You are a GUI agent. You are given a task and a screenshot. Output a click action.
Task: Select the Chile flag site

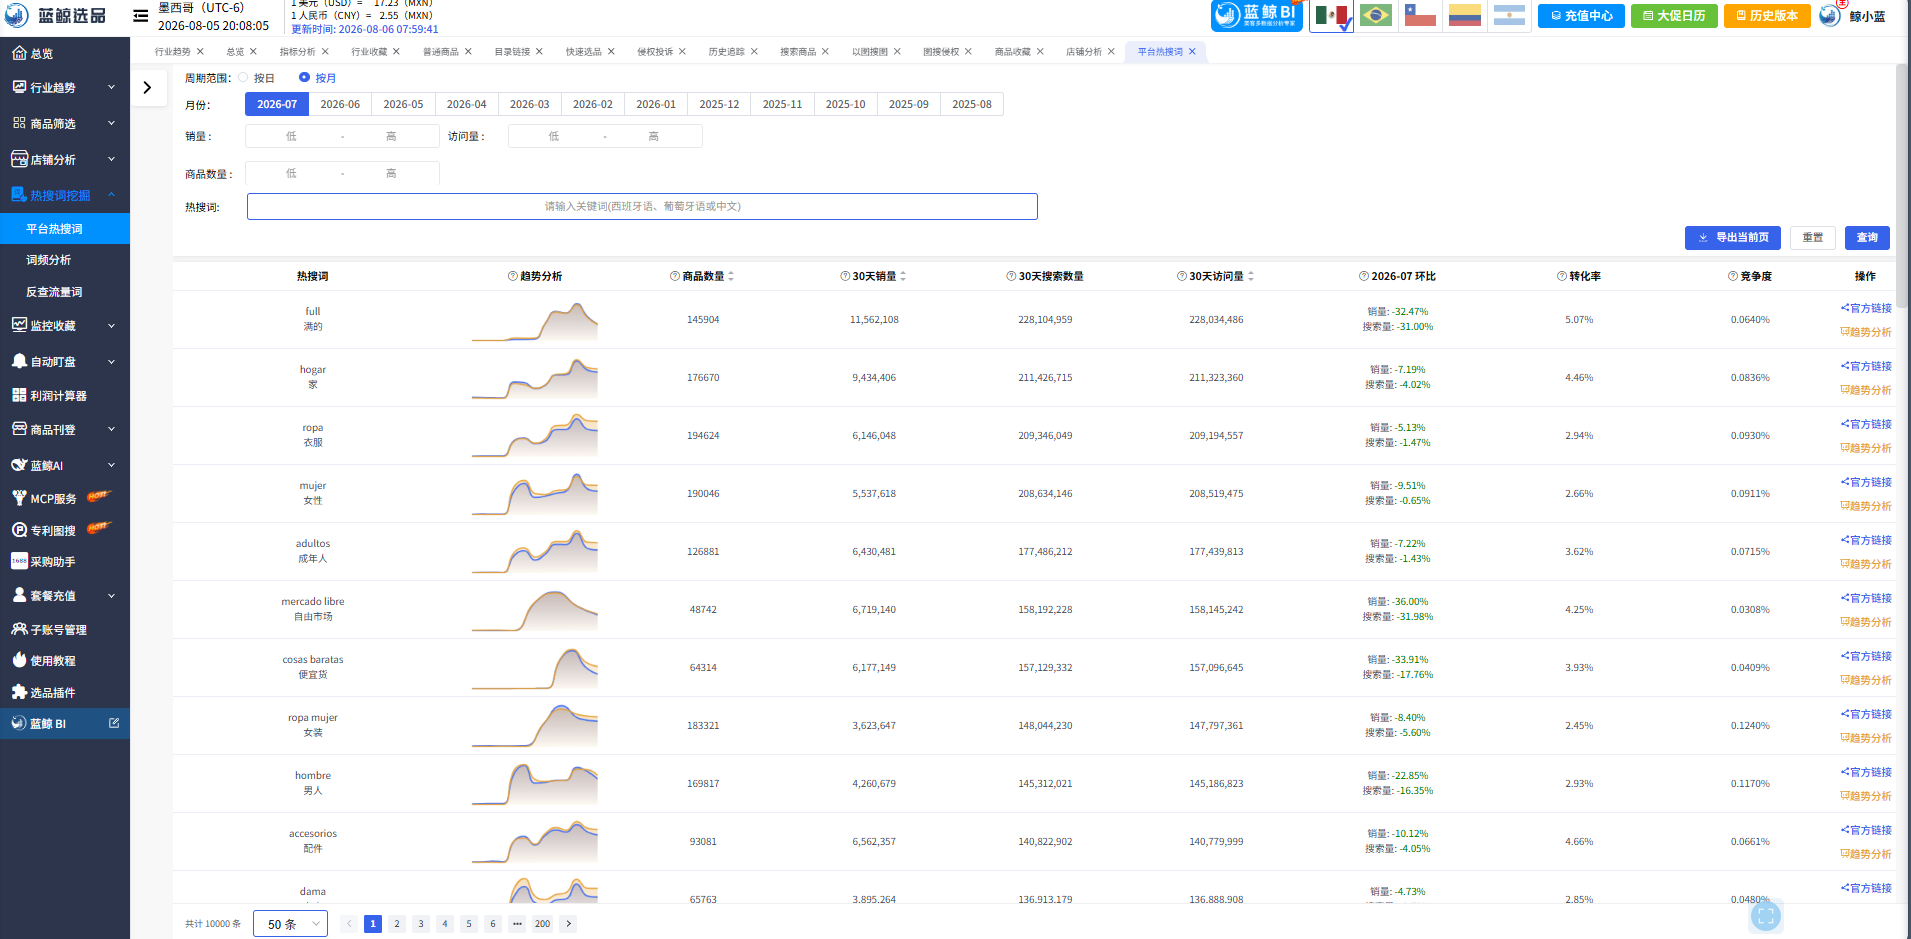point(1420,15)
